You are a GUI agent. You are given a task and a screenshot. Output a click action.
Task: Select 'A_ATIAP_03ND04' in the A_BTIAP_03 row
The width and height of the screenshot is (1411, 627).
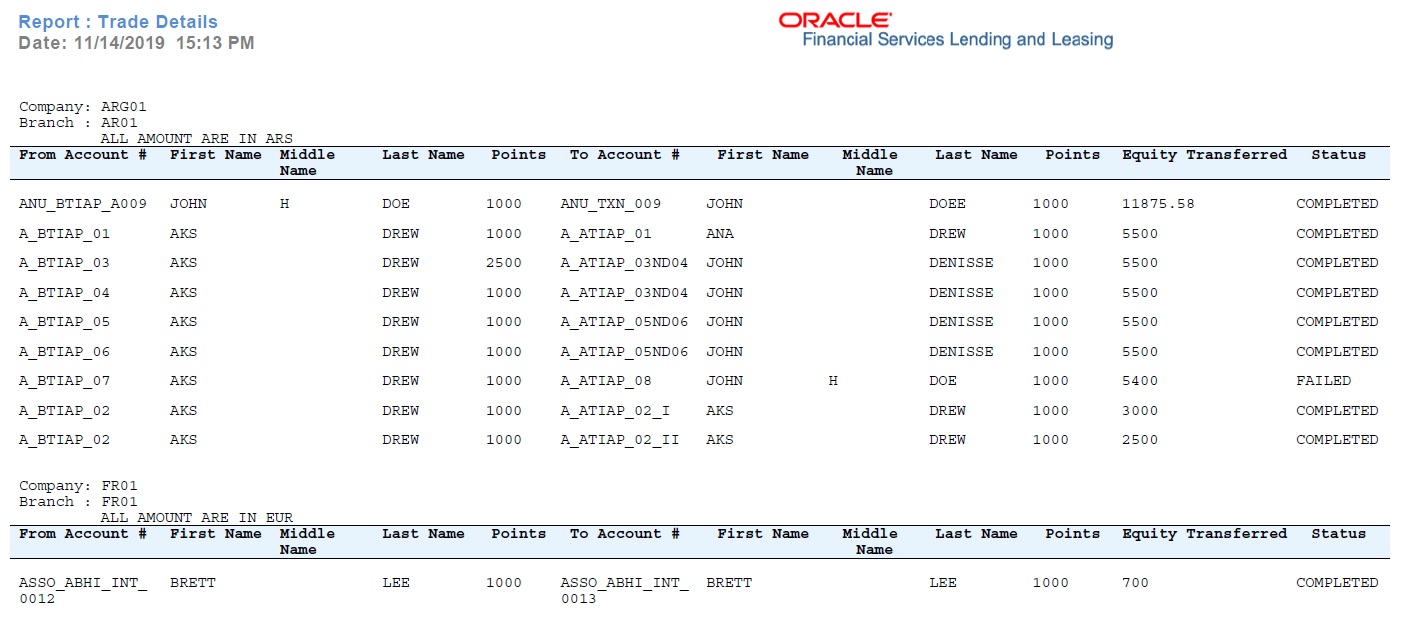click(x=624, y=263)
